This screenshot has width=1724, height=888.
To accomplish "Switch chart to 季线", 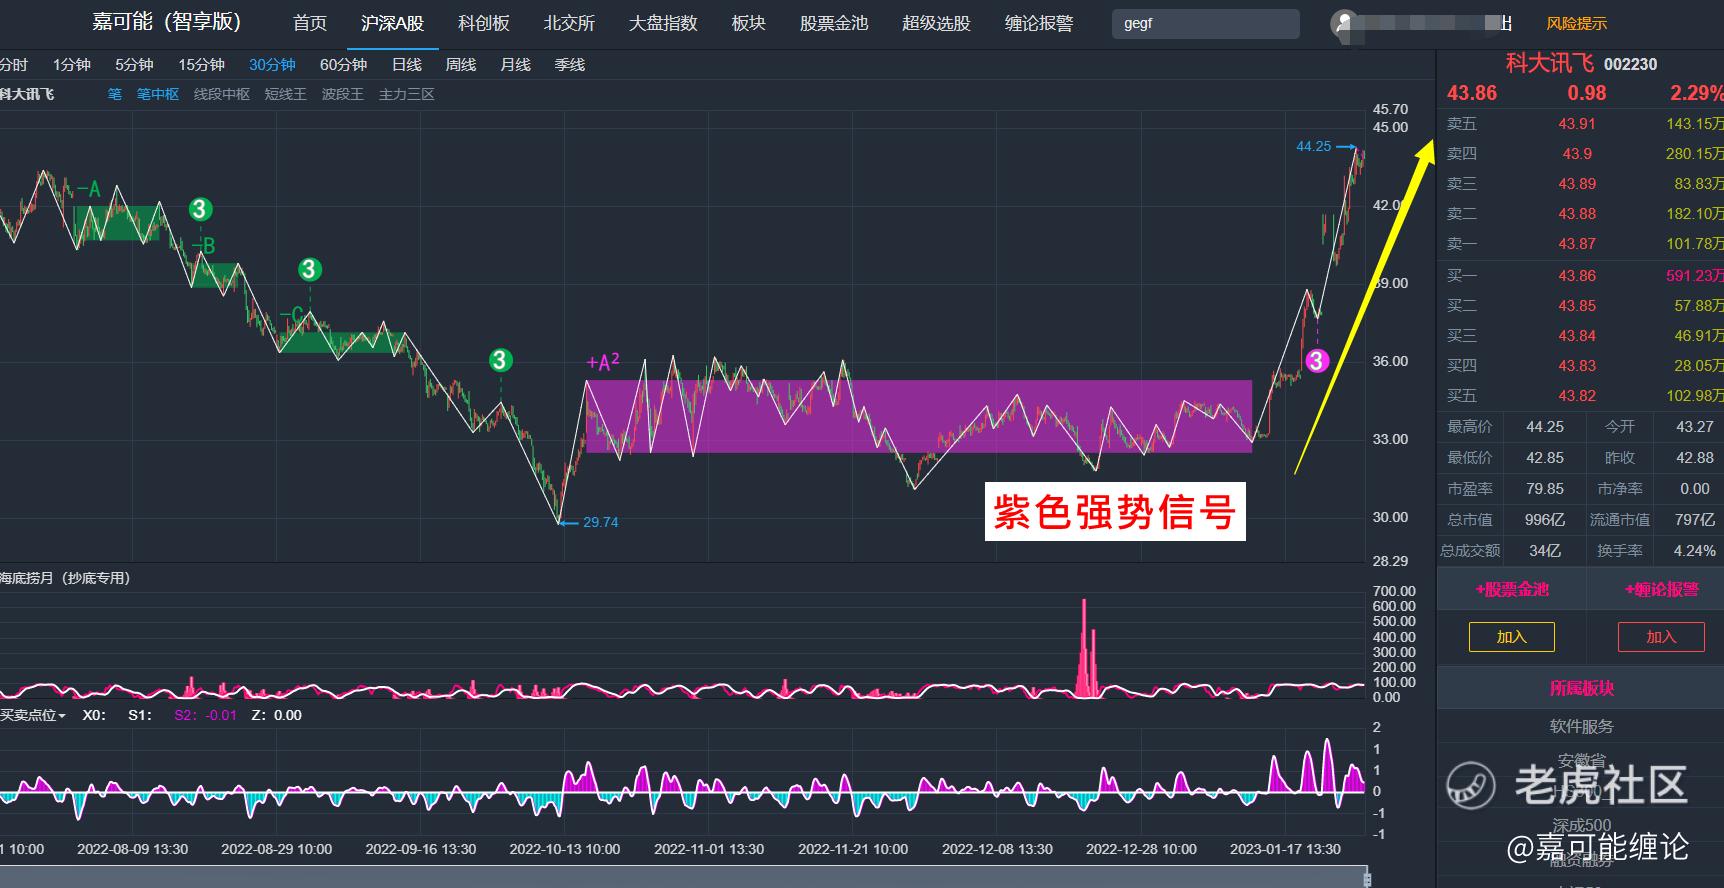I will pyautogui.click(x=570, y=65).
